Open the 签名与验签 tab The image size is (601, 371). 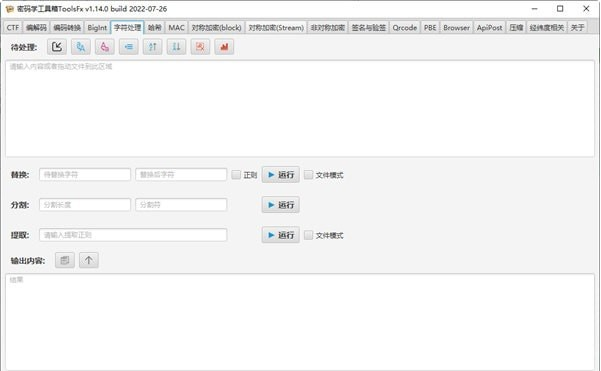[x=369, y=28]
